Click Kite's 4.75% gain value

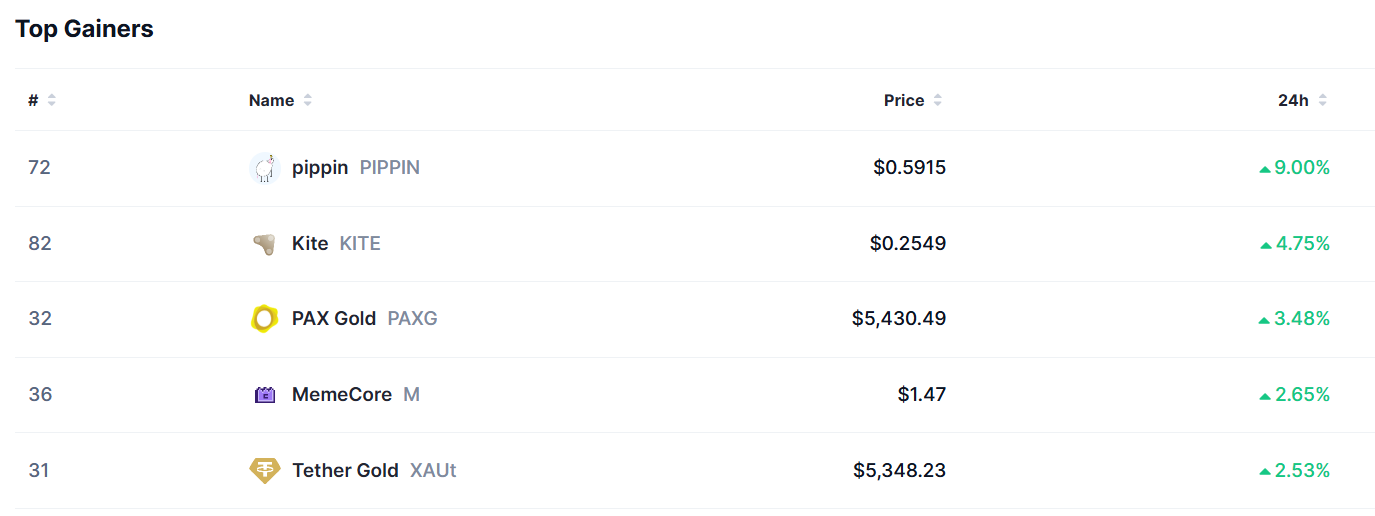[1301, 244]
